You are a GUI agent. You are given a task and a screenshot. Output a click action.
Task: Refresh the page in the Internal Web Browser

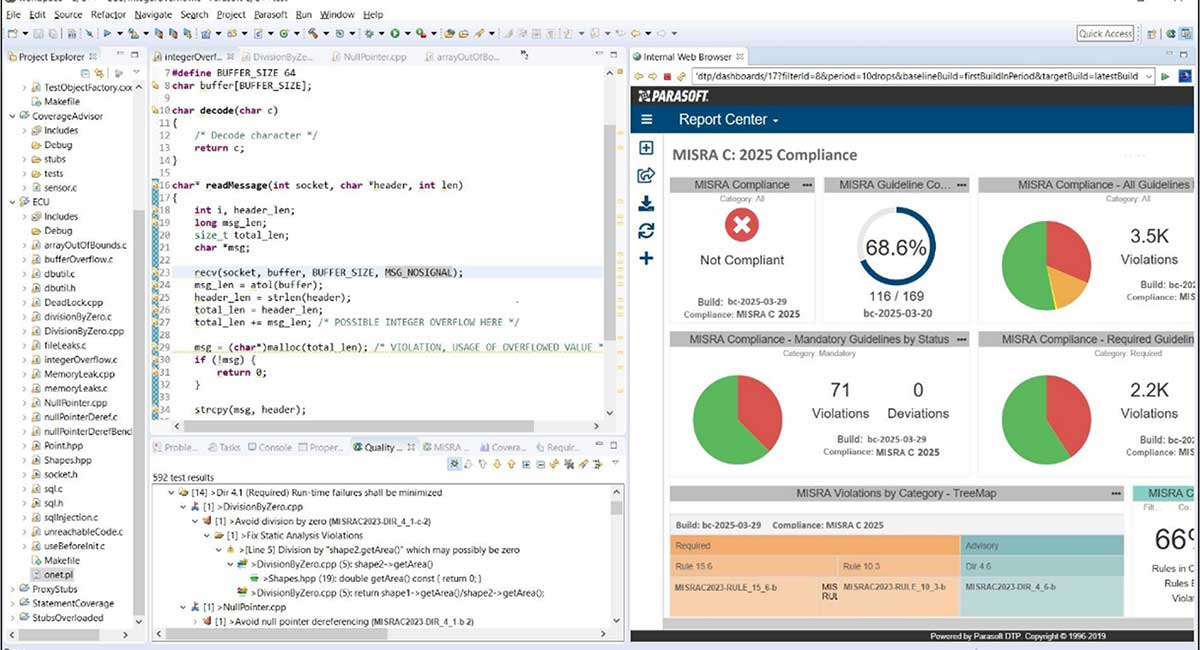(681, 76)
